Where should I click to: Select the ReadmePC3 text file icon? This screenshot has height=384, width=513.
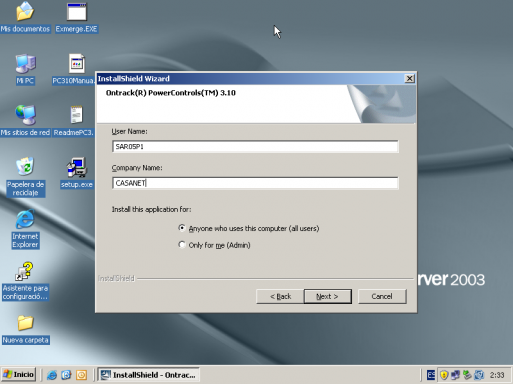click(x=74, y=121)
